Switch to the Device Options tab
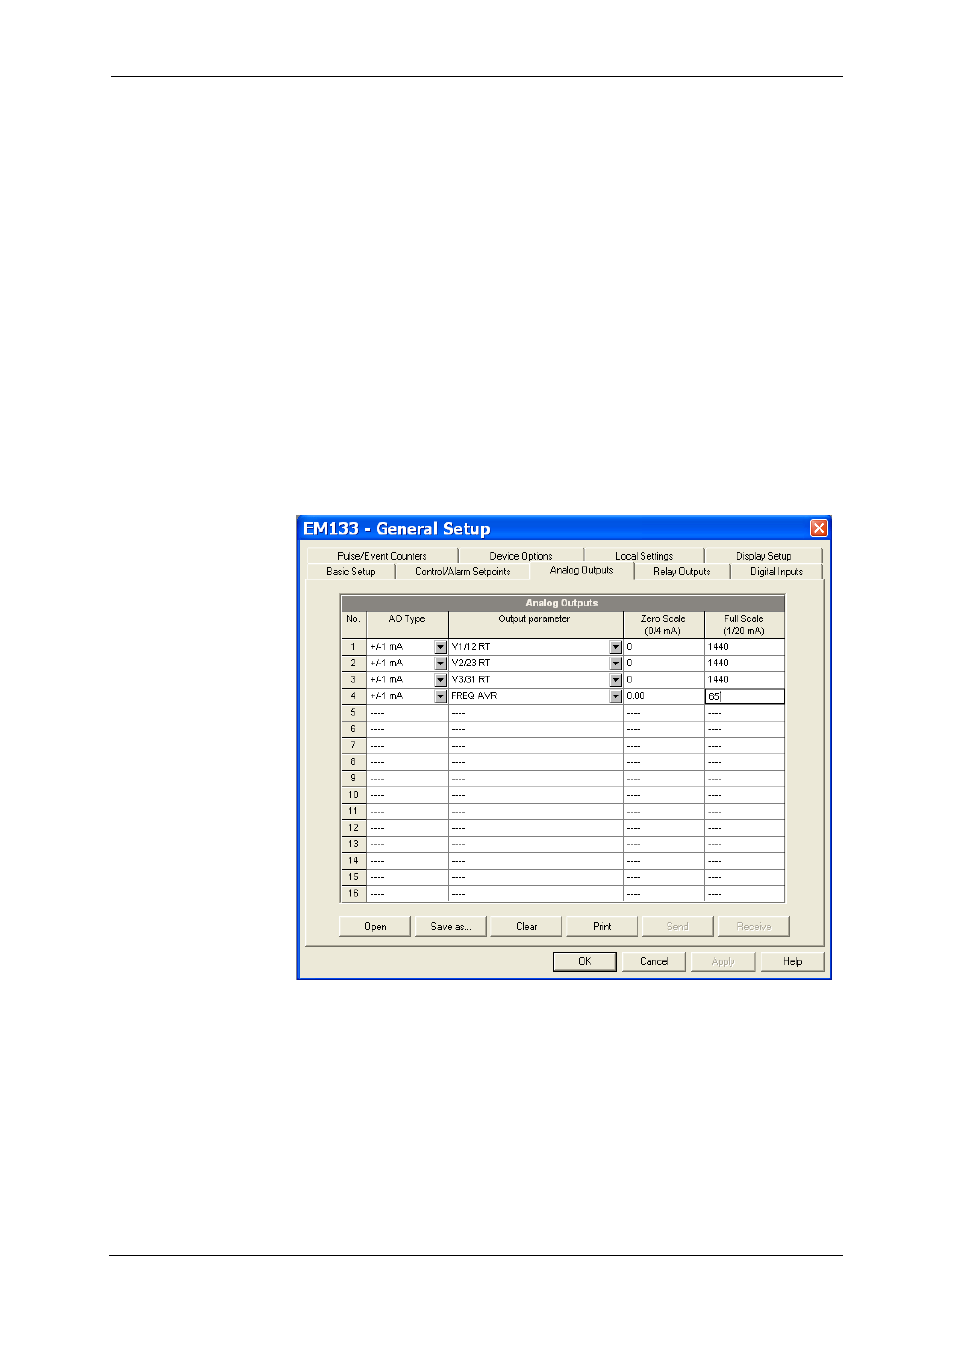This screenshot has height=1350, width=955. click(521, 556)
